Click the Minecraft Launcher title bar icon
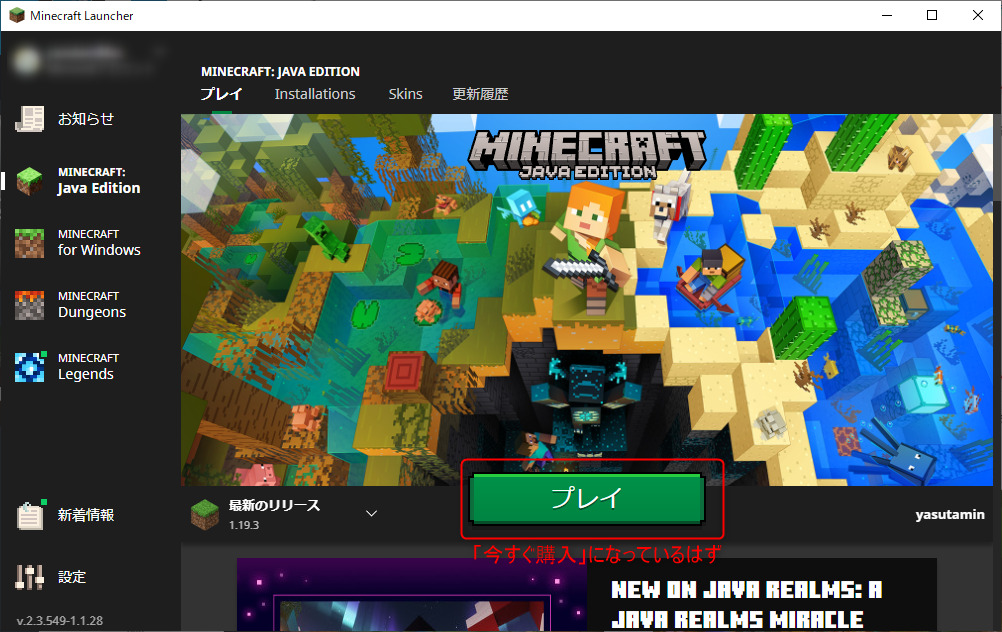This screenshot has height=632, width=1002. pyautogui.click(x=17, y=15)
